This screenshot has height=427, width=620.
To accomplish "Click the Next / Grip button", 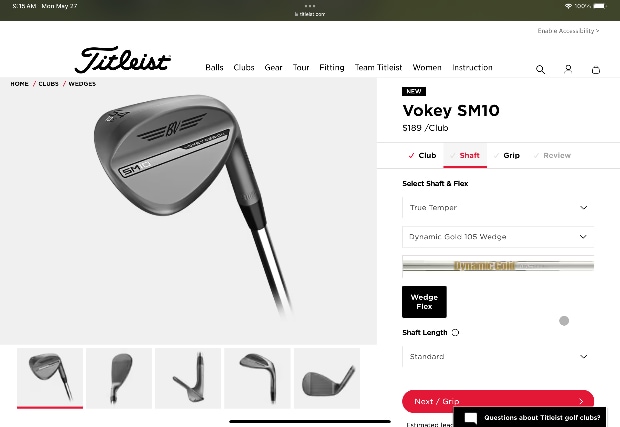I will [498, 401].
